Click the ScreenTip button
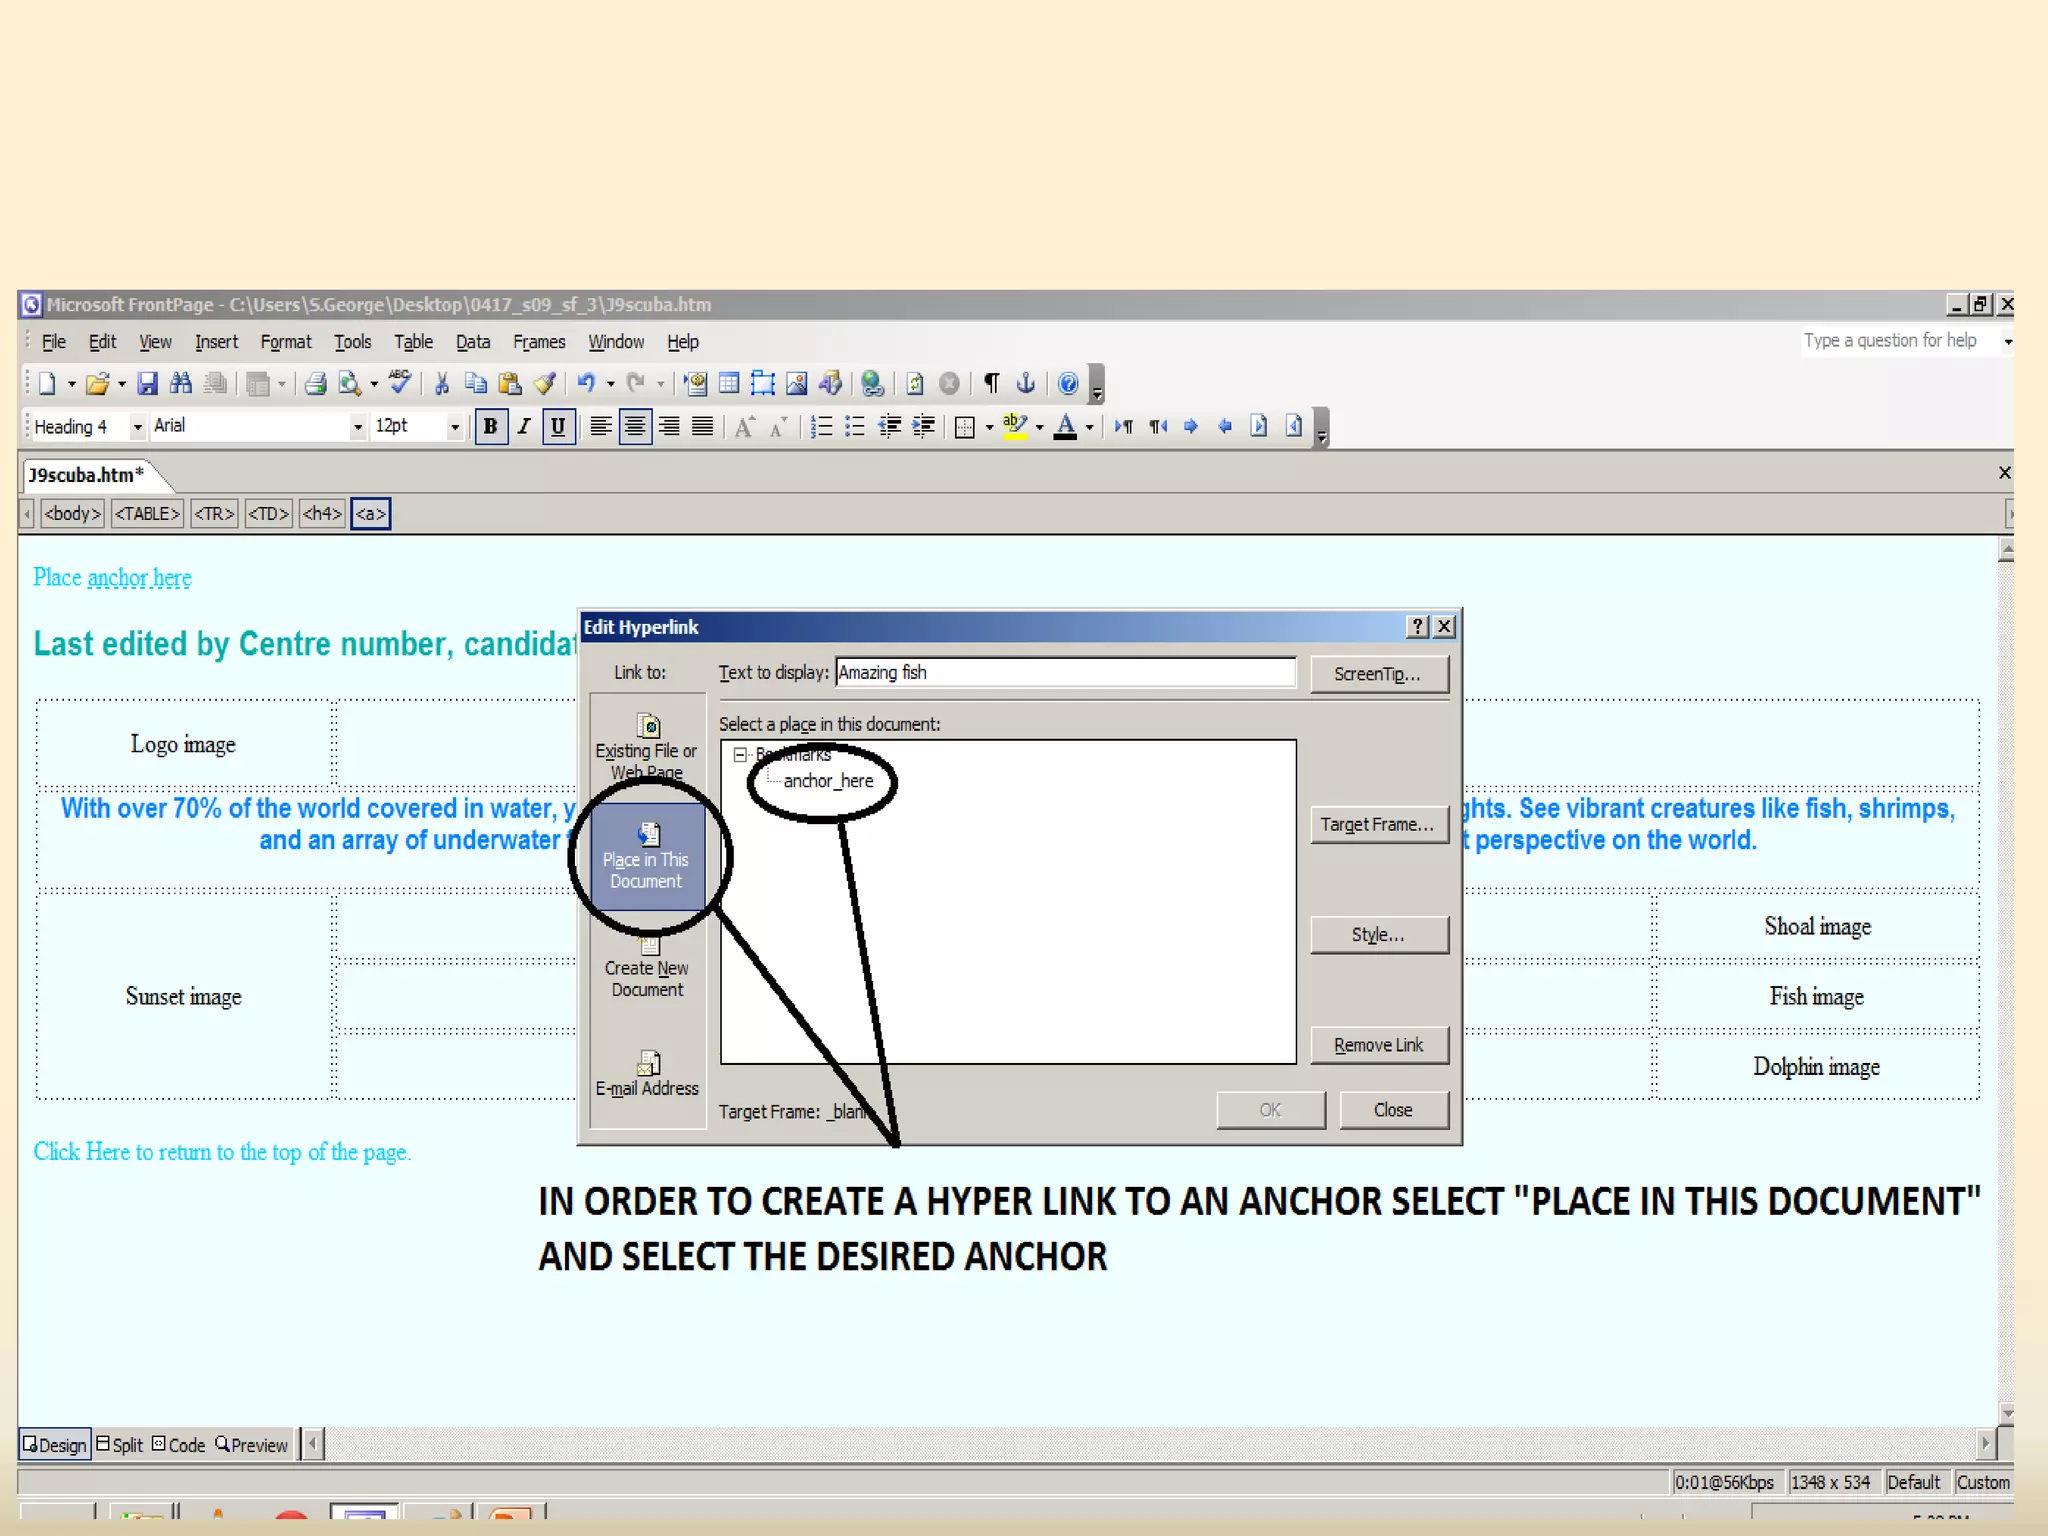This screenshot has width=2048, height=1536. click(x=1378, y=674)
